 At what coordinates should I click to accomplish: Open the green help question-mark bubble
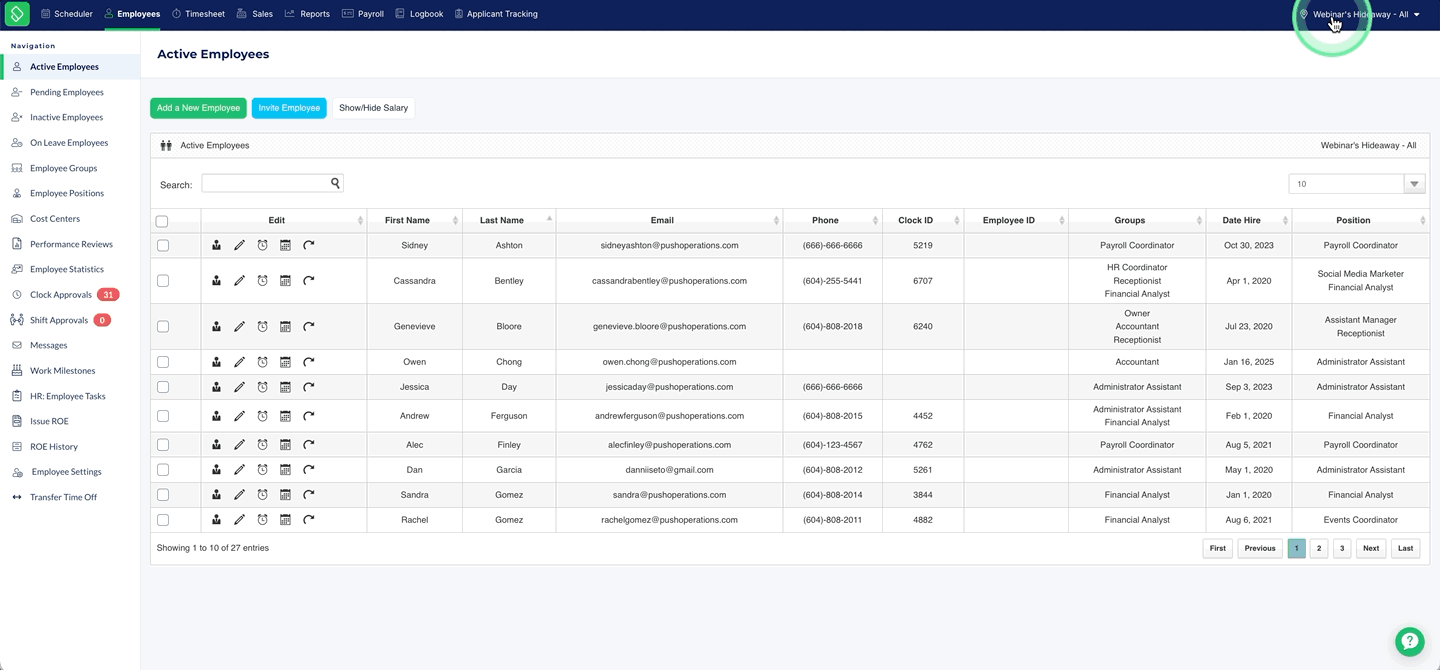pos(1409,642)
